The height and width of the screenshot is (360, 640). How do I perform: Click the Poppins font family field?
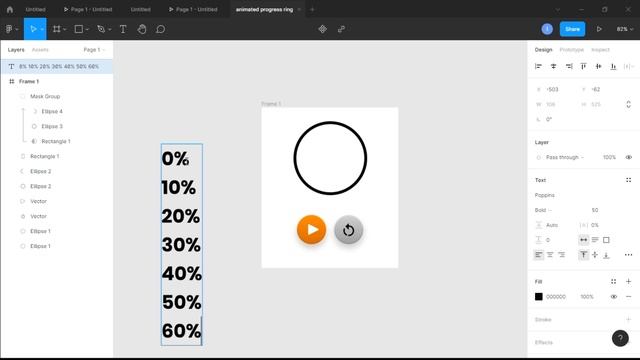tap(544, 195)
